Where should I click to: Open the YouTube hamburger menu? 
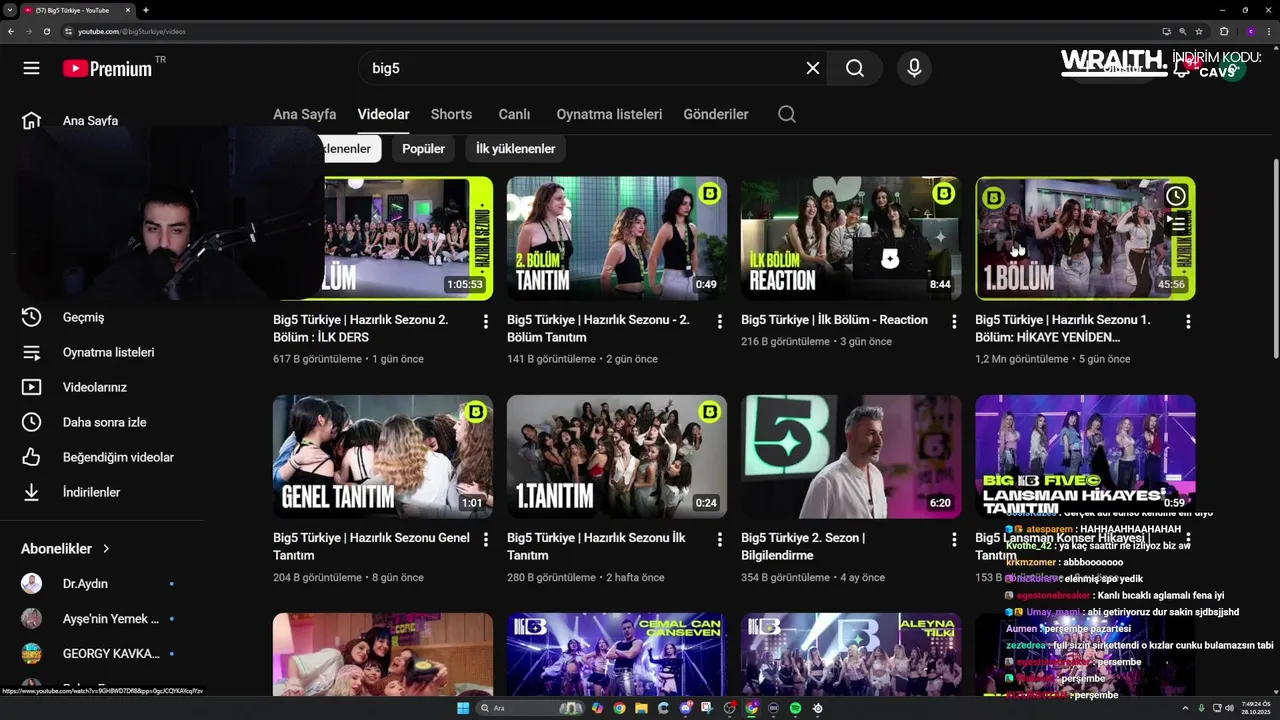31,68
